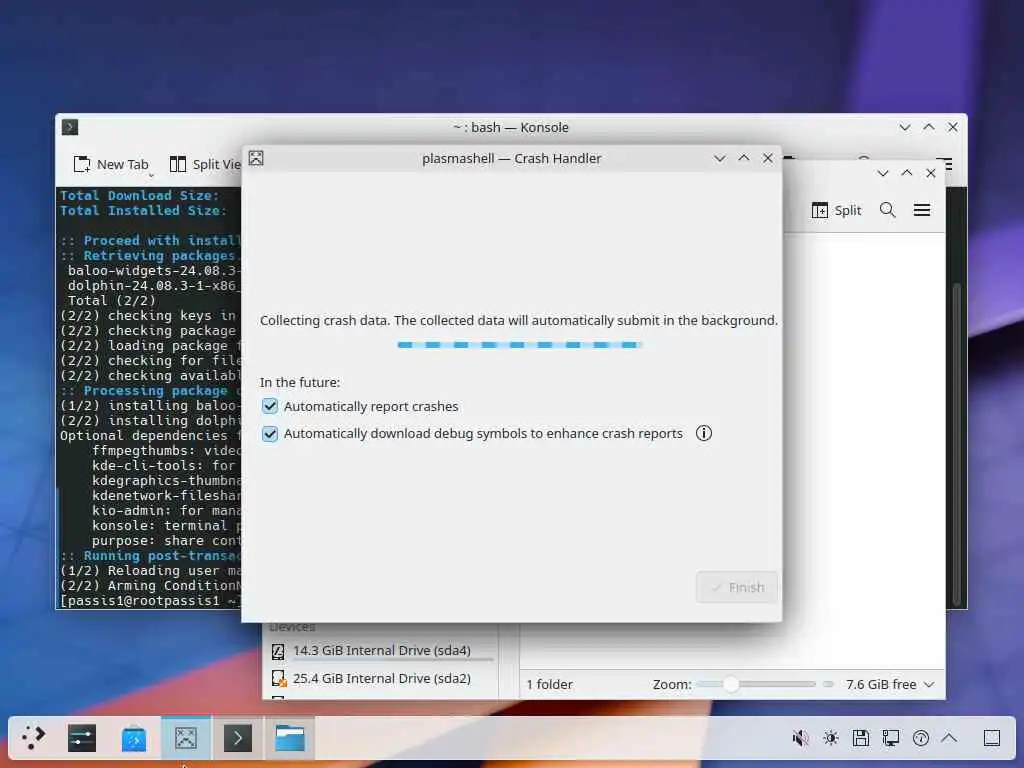Close the Crash Handler window

(768, 158)
